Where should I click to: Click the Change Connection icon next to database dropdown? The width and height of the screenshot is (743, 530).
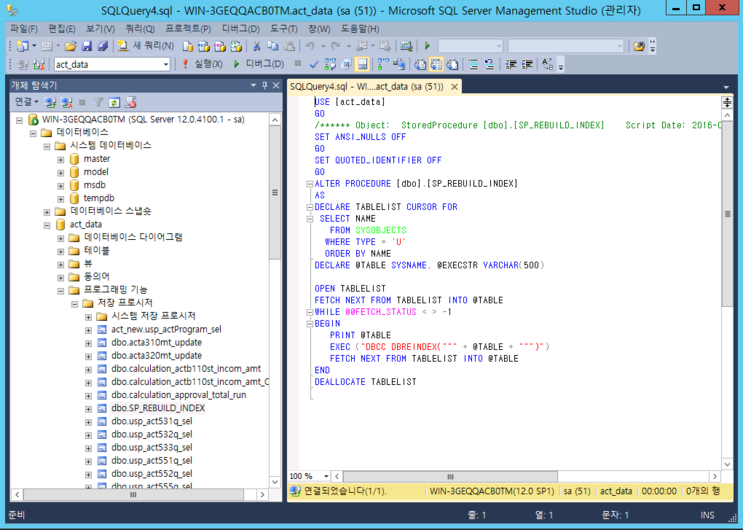tap(39, 64)
